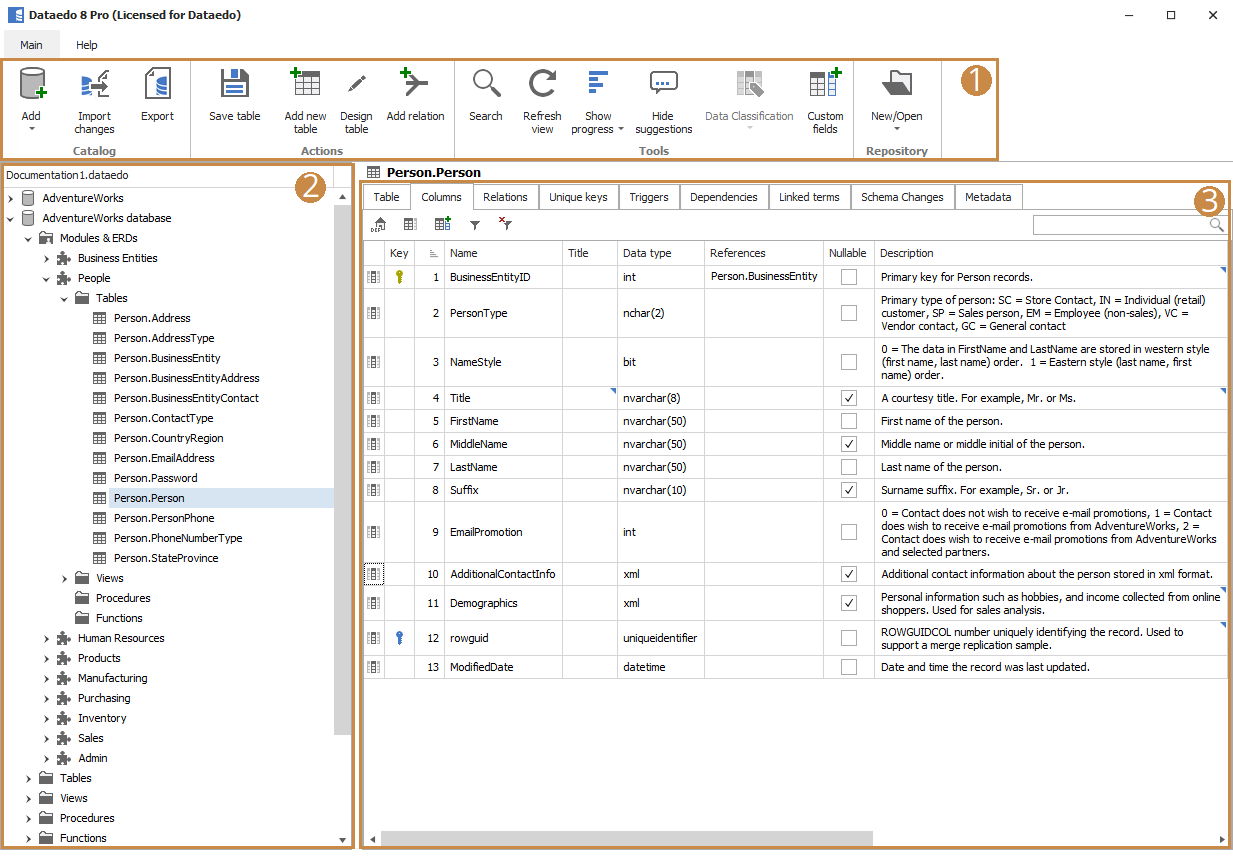Viewport: 1233px width, 856px height.
Task: Click the row icon beside AdditionalContactInfo
Action: pos(373,574)
